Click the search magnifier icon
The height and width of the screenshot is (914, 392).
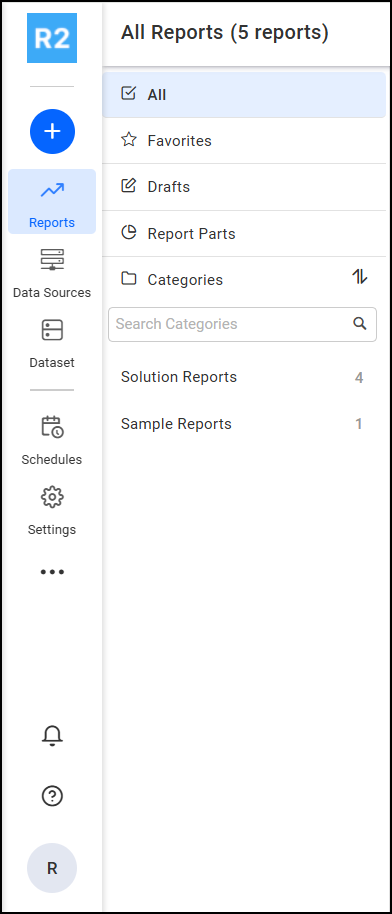click(360, 324)
